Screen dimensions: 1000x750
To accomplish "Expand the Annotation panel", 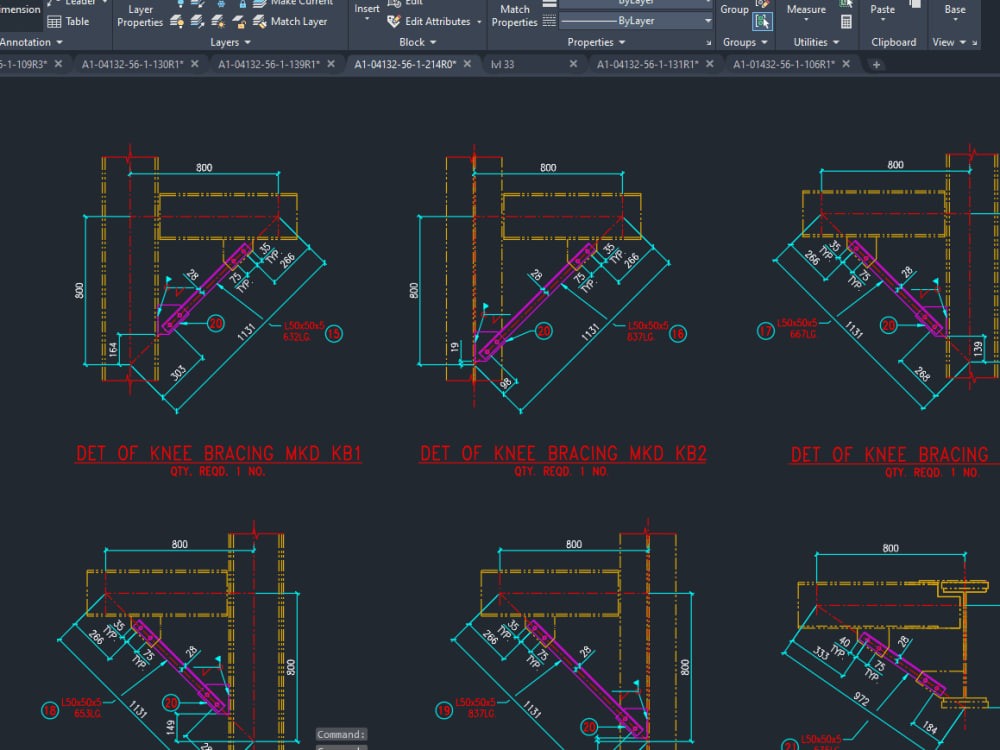I will point(32,42).
